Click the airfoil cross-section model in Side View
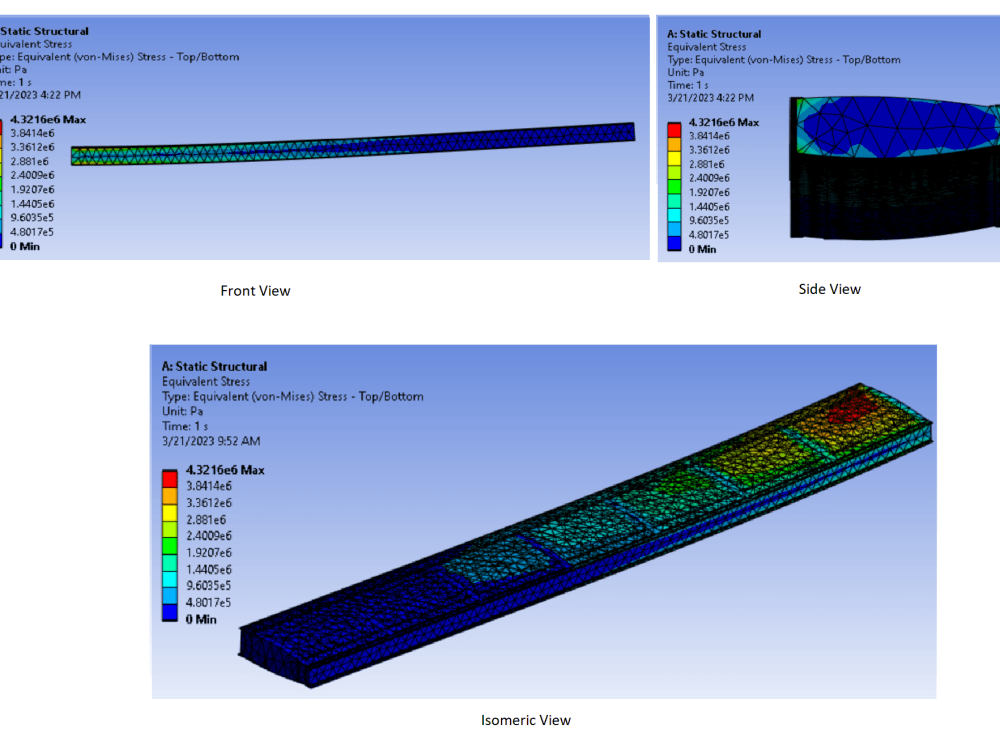Viewport: 1000px width, 750px height. click(894, 168)
